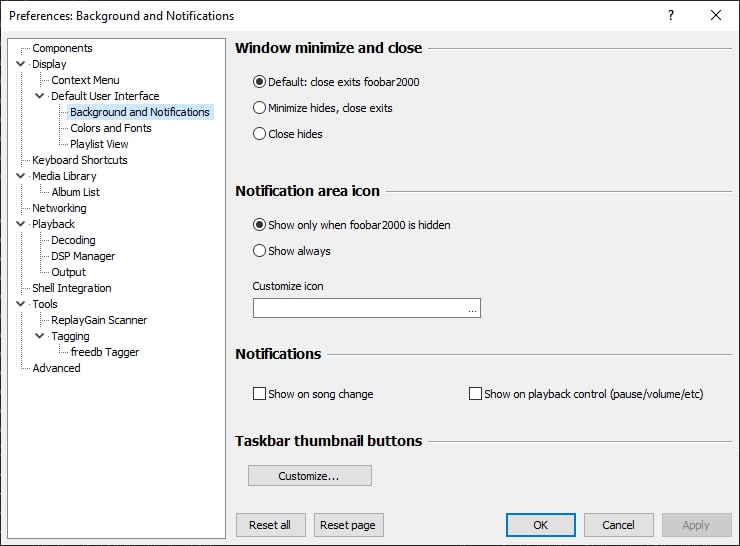Viewport: 740px width, 546px height.
Task: Select Album List in the tree
Action: pos(76,192)
